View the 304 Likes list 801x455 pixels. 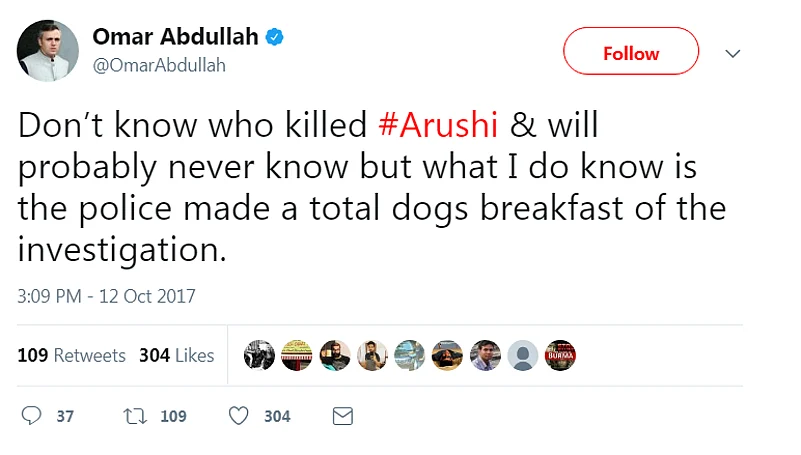177,355
